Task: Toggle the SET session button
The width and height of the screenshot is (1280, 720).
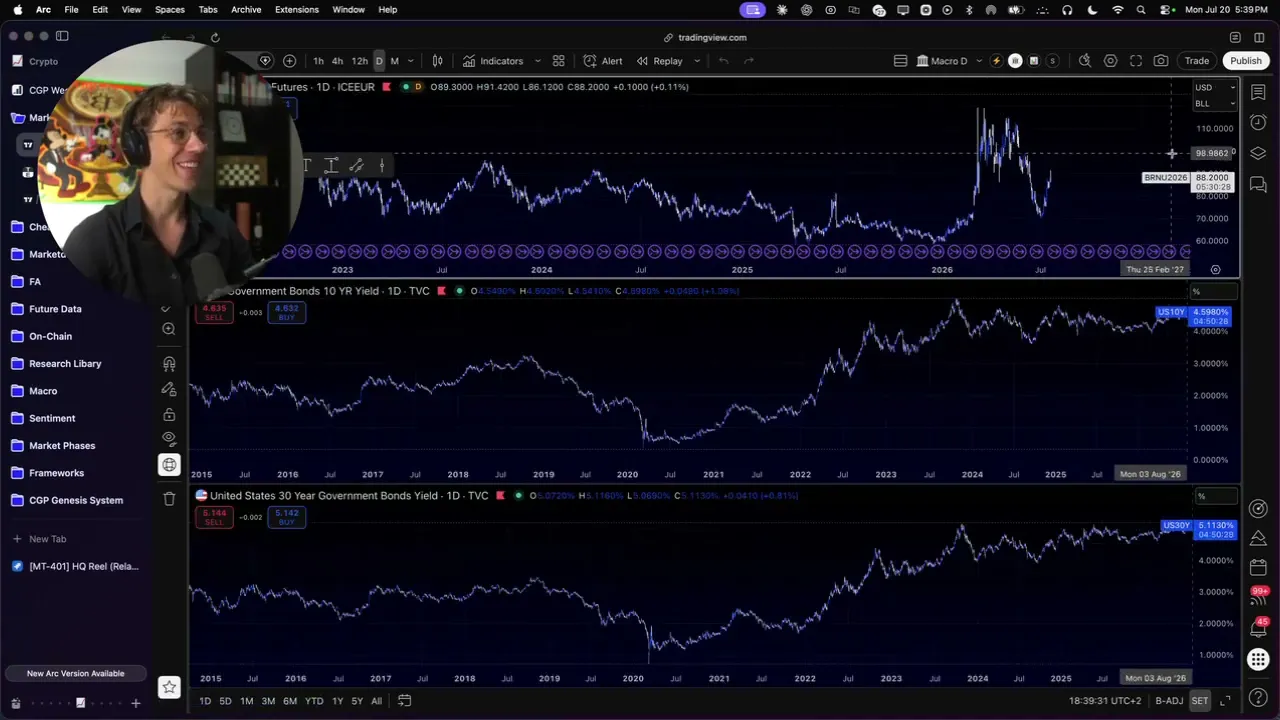Action: (x=1200, y=701)
